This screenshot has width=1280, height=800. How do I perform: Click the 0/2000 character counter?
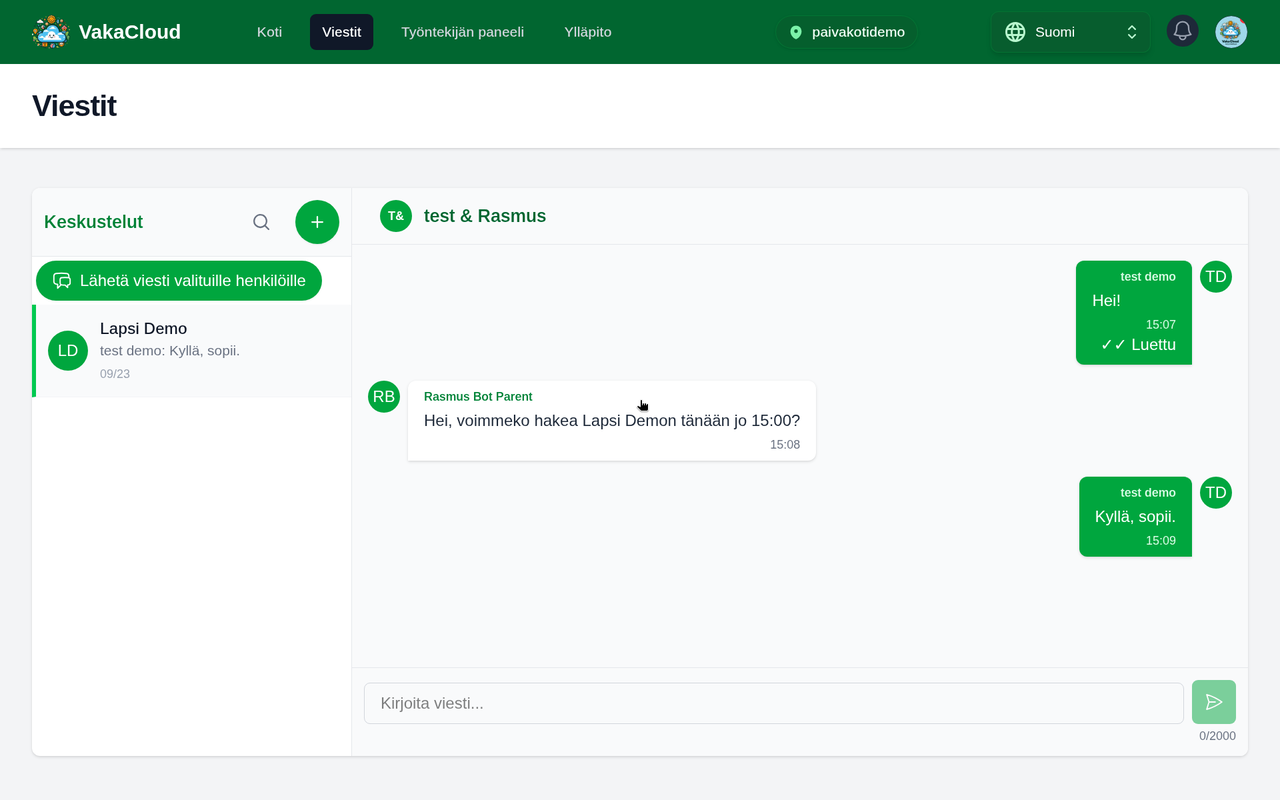click(x=1218, y=736)
